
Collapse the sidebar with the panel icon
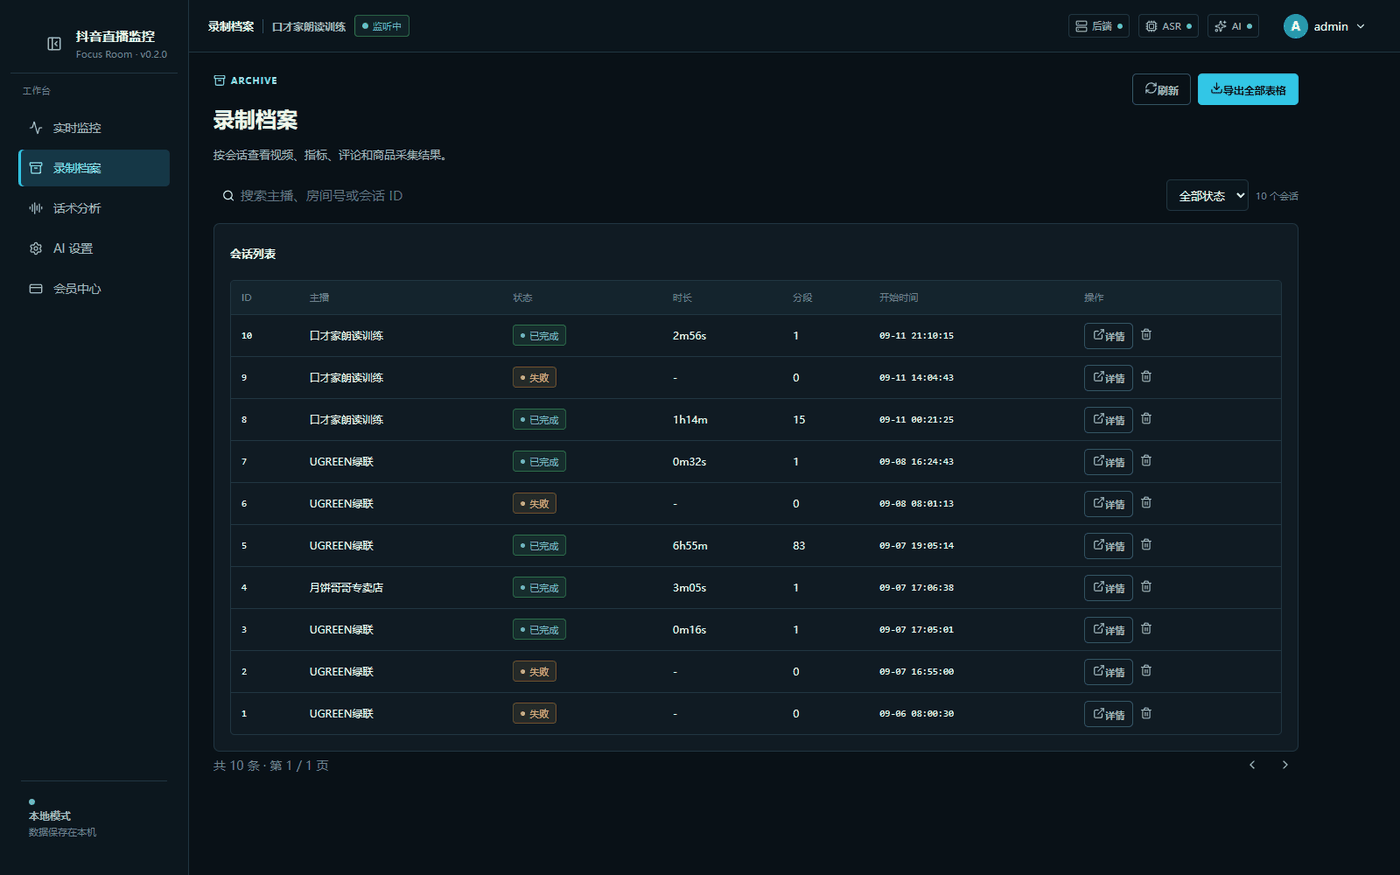54,44
